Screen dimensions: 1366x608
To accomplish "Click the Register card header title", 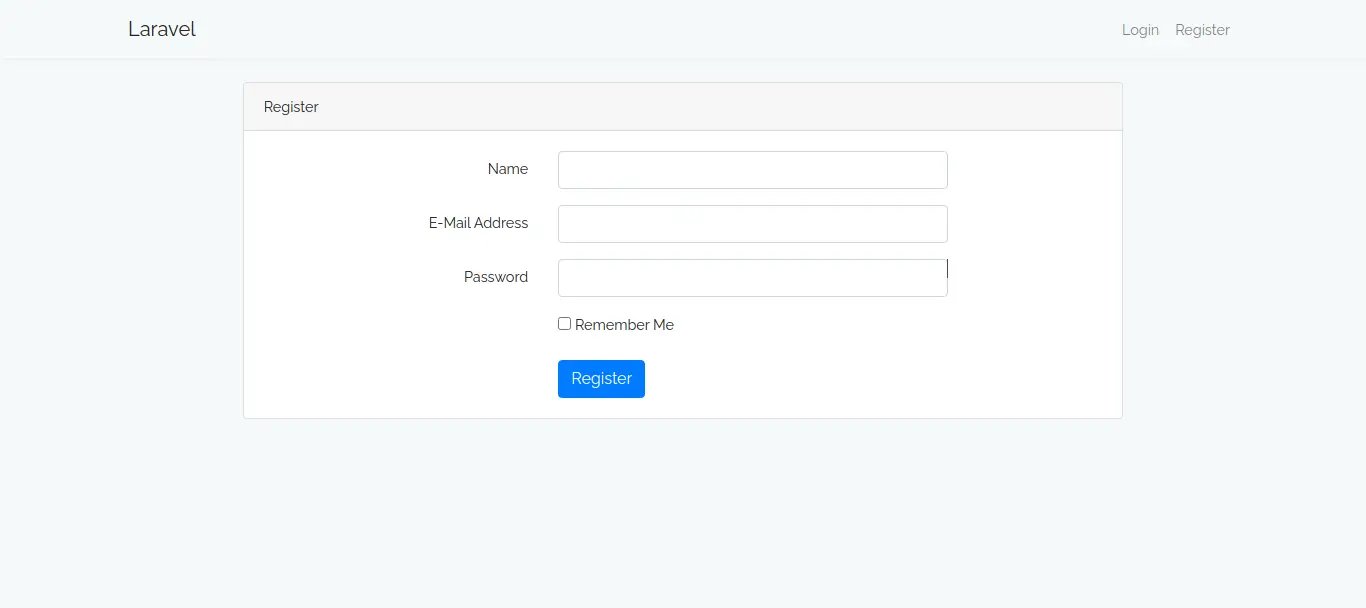I will click(x=291, y=107).
